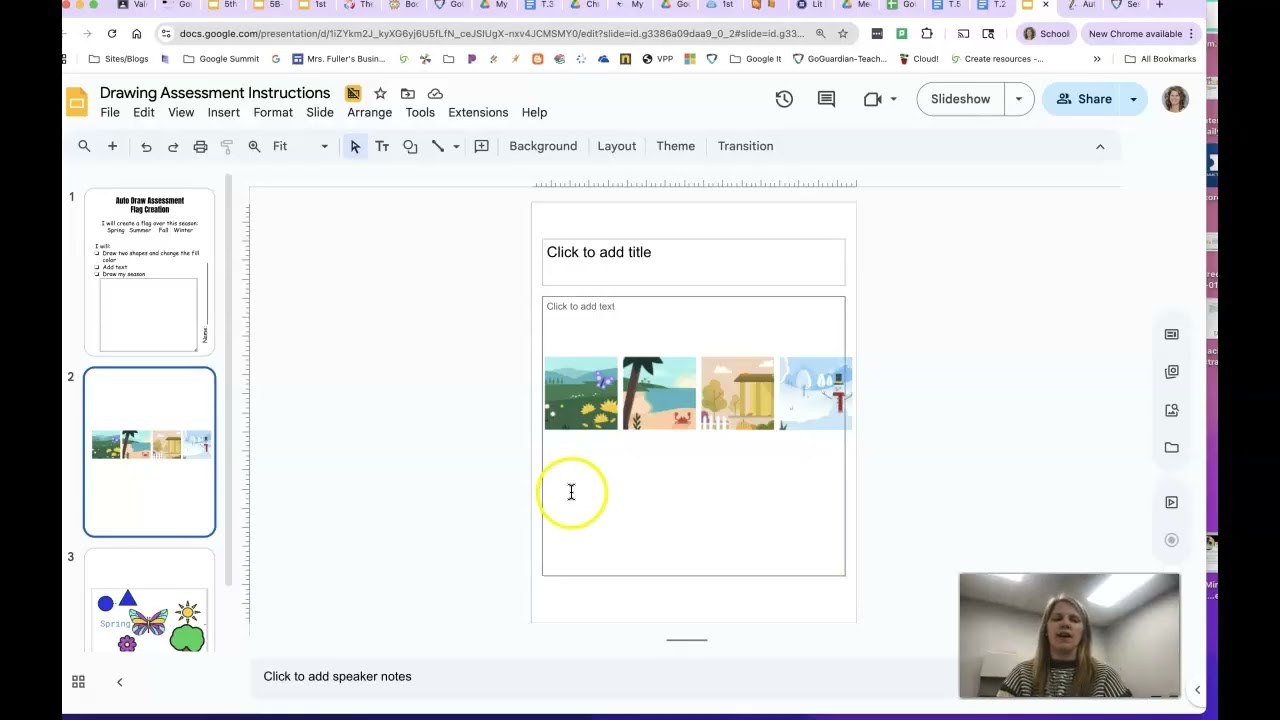Open the File menu
This screenshot has width=1280, height=720.
point(110,112)
